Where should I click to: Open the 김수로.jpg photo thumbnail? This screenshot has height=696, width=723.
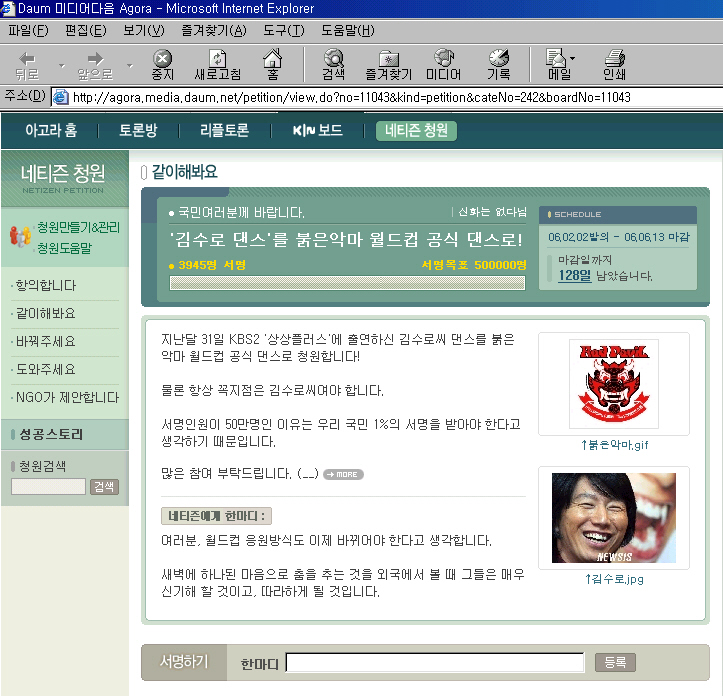click(614, 518)
